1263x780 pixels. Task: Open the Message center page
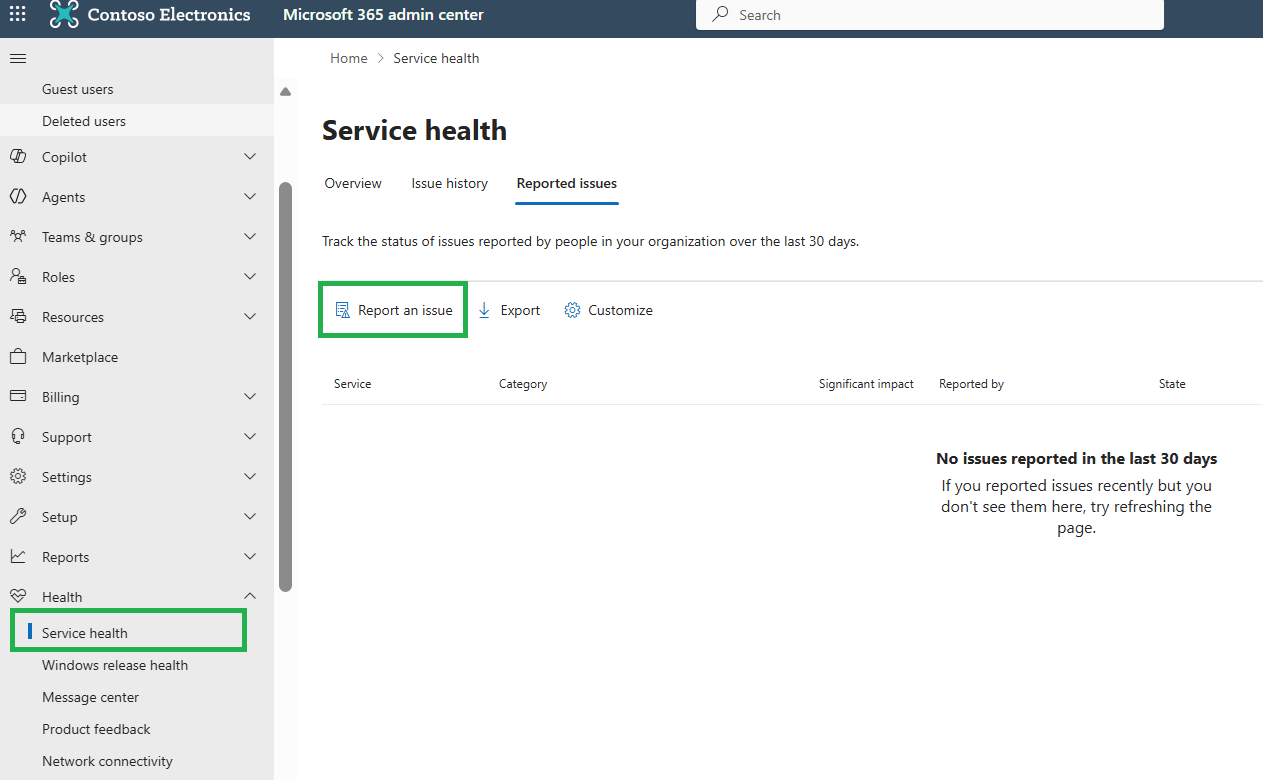pyautogui.click(x=91, y=697)
